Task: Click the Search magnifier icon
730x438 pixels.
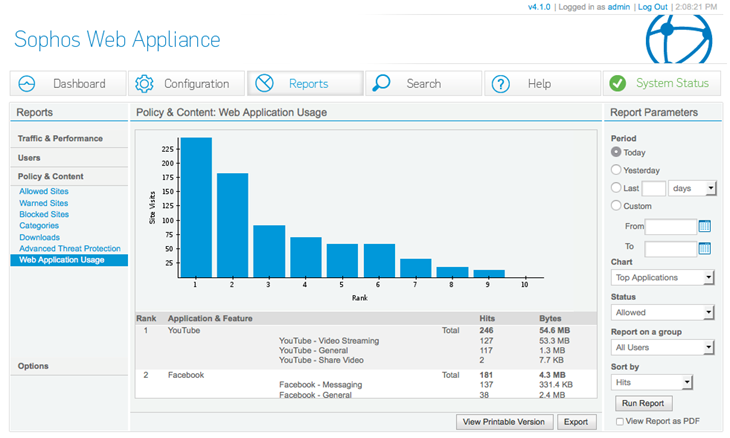Action: [x=381, y=83]
